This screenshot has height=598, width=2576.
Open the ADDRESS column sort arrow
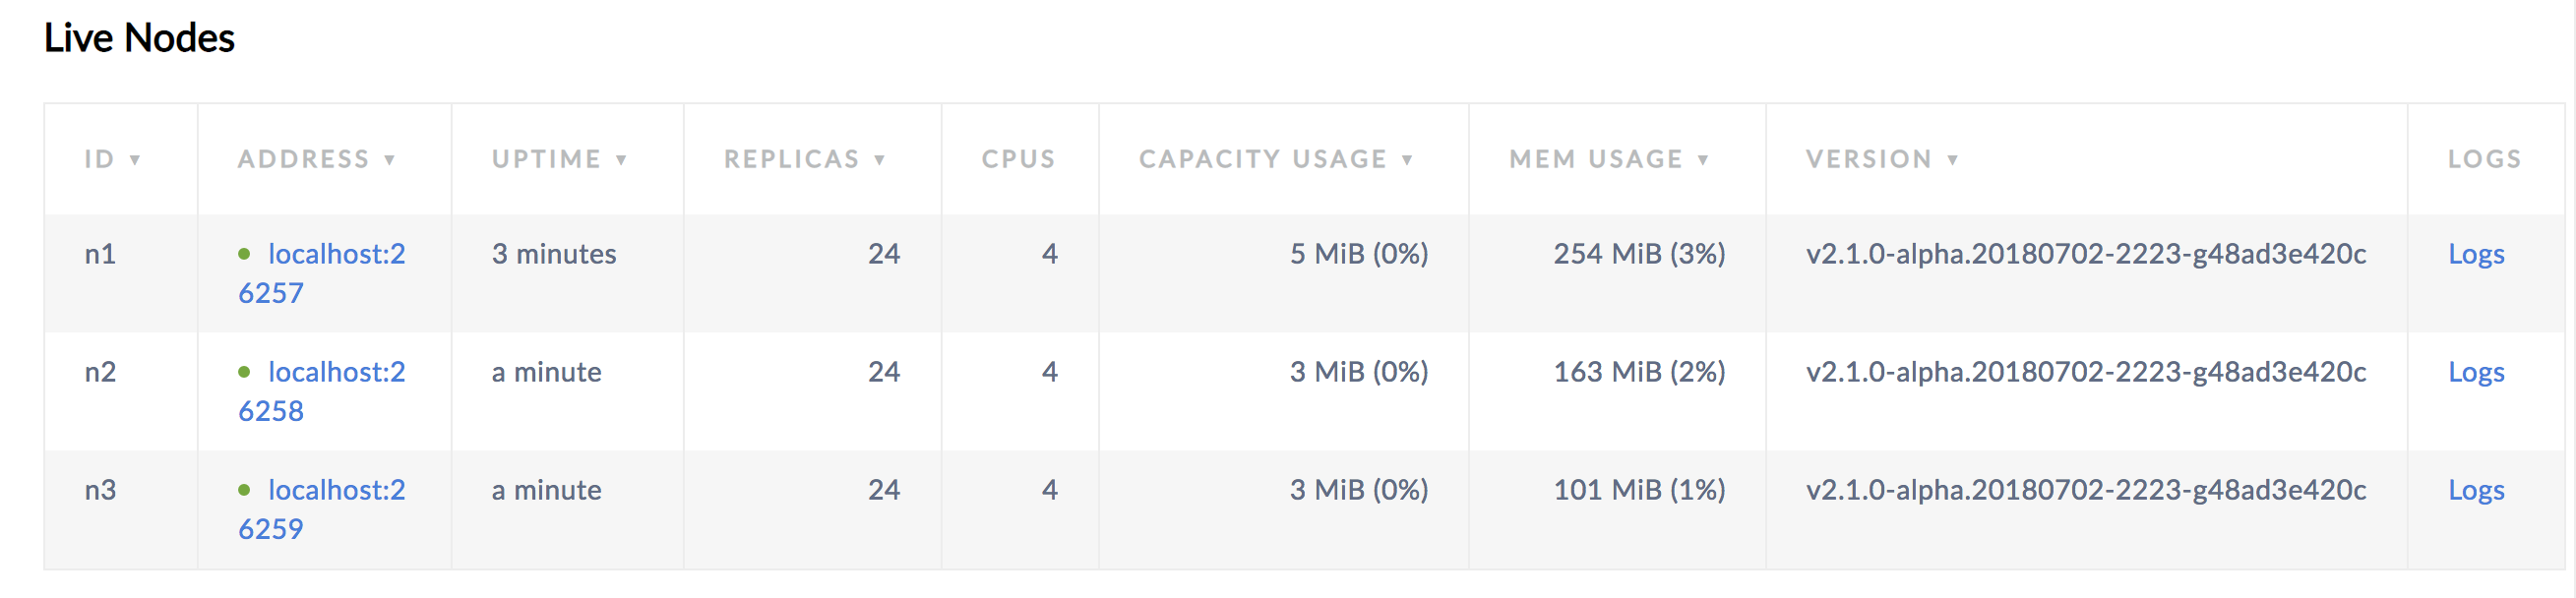coord(390,158)
